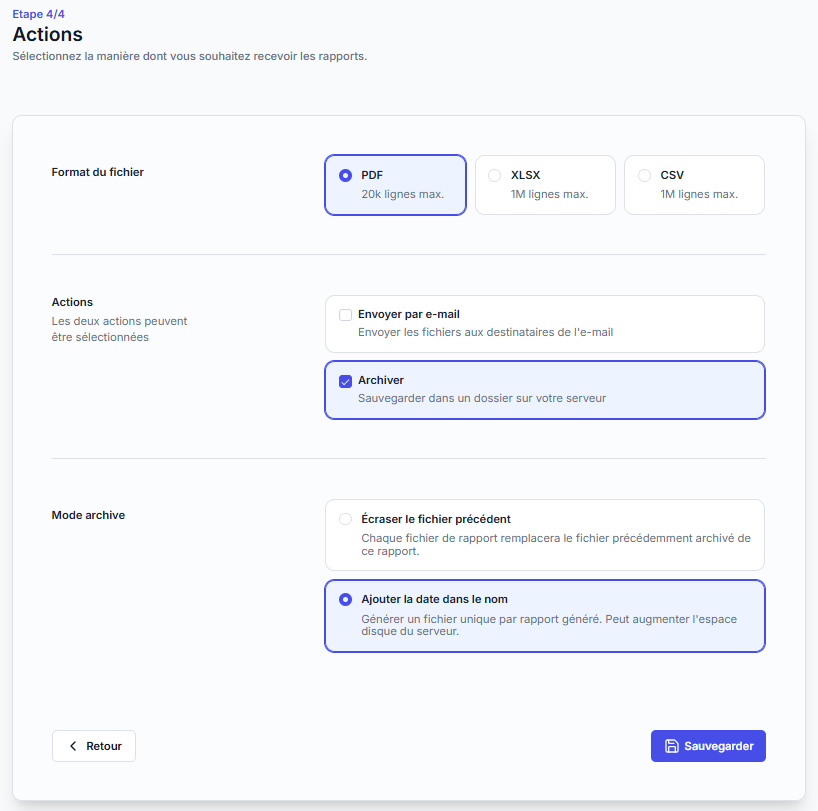Screen dimensions: 818x811
Task: Go back with the Retour button label
Action: coord(104,746)
